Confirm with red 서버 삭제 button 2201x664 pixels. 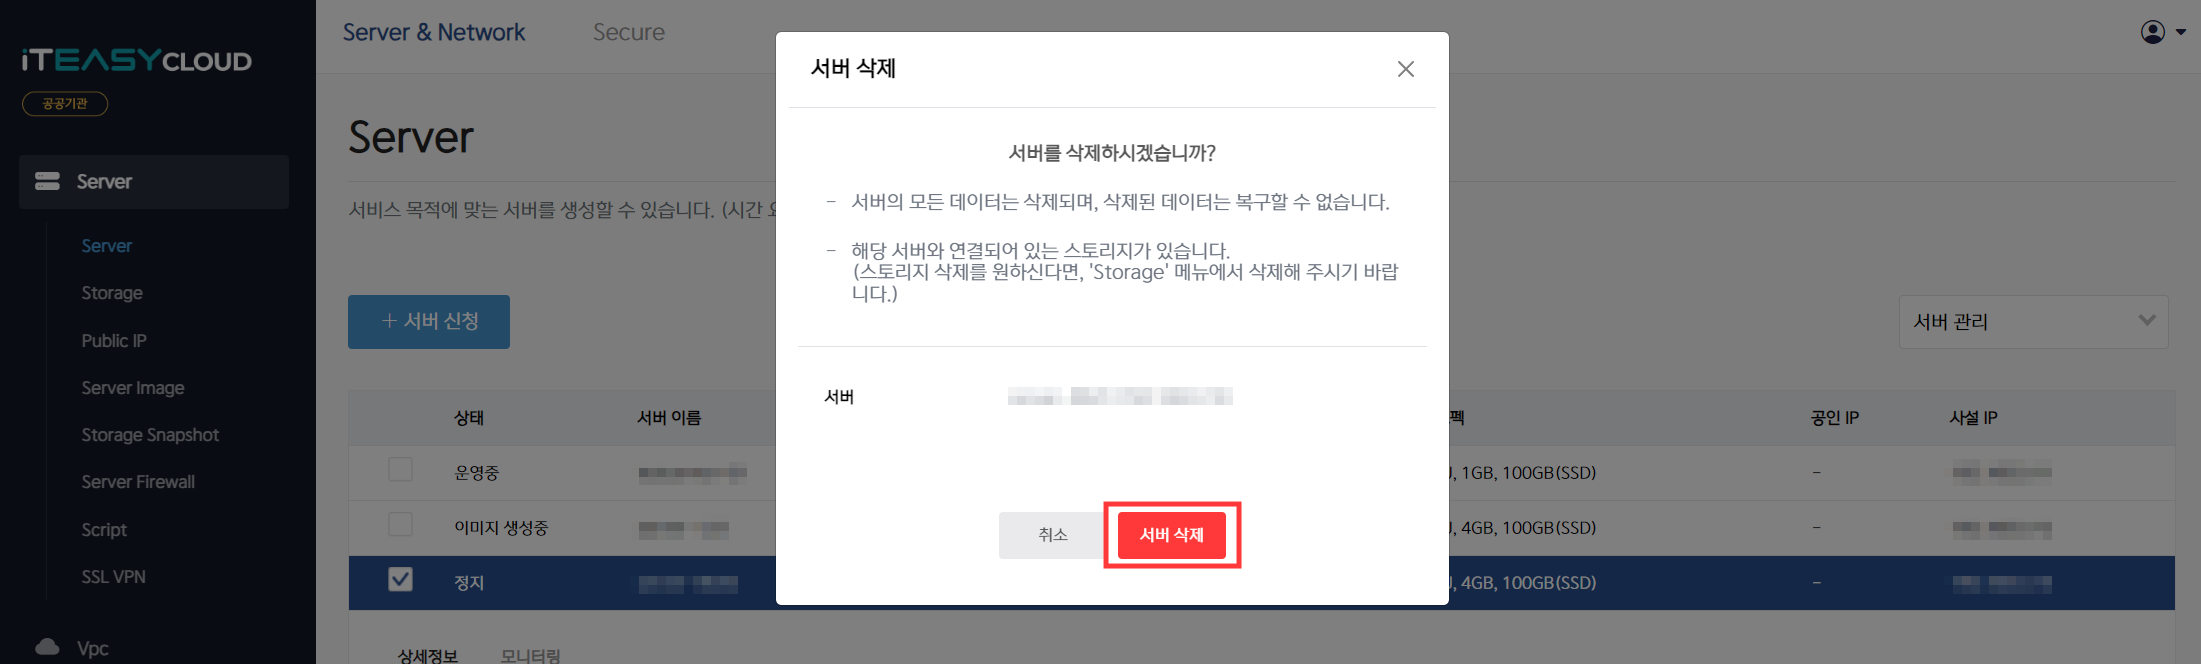1172,535
